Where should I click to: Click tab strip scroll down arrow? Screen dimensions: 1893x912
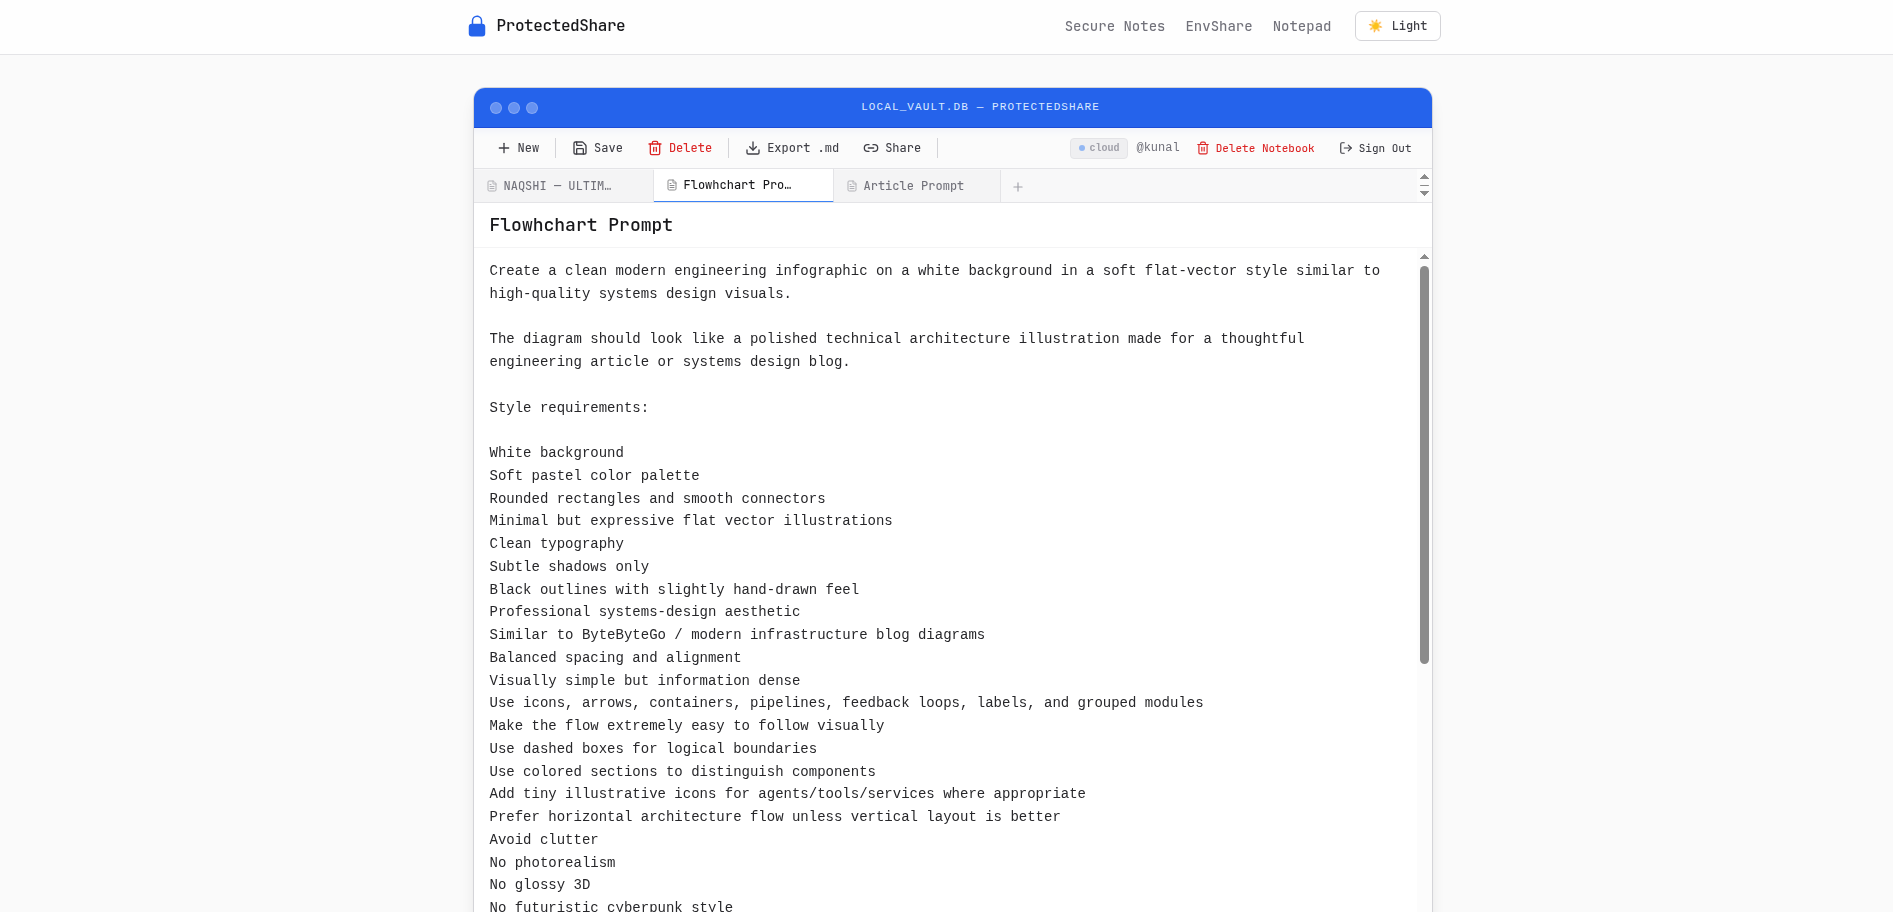(x=1424, y=193)
